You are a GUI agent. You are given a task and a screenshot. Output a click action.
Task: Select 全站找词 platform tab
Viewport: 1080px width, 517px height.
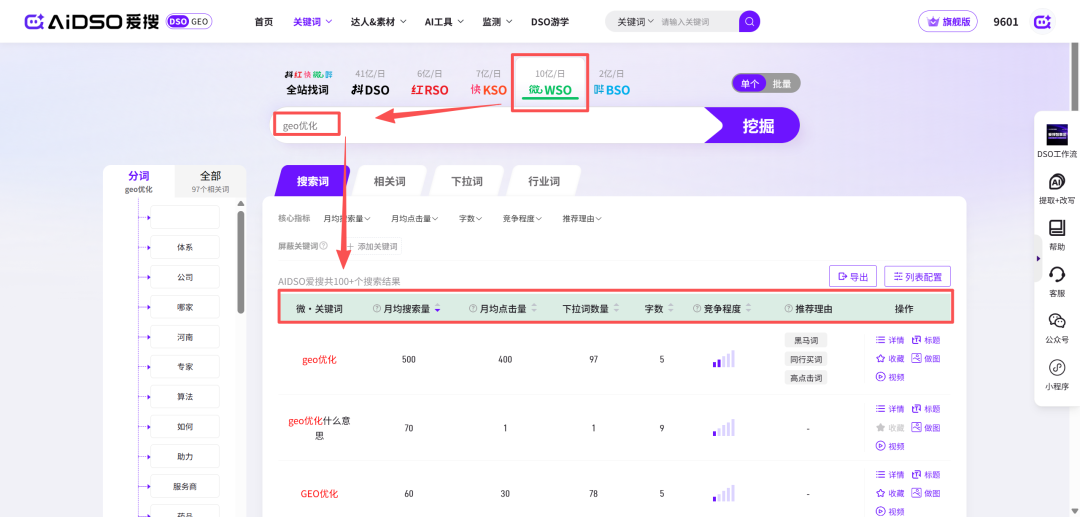(307, 83)
